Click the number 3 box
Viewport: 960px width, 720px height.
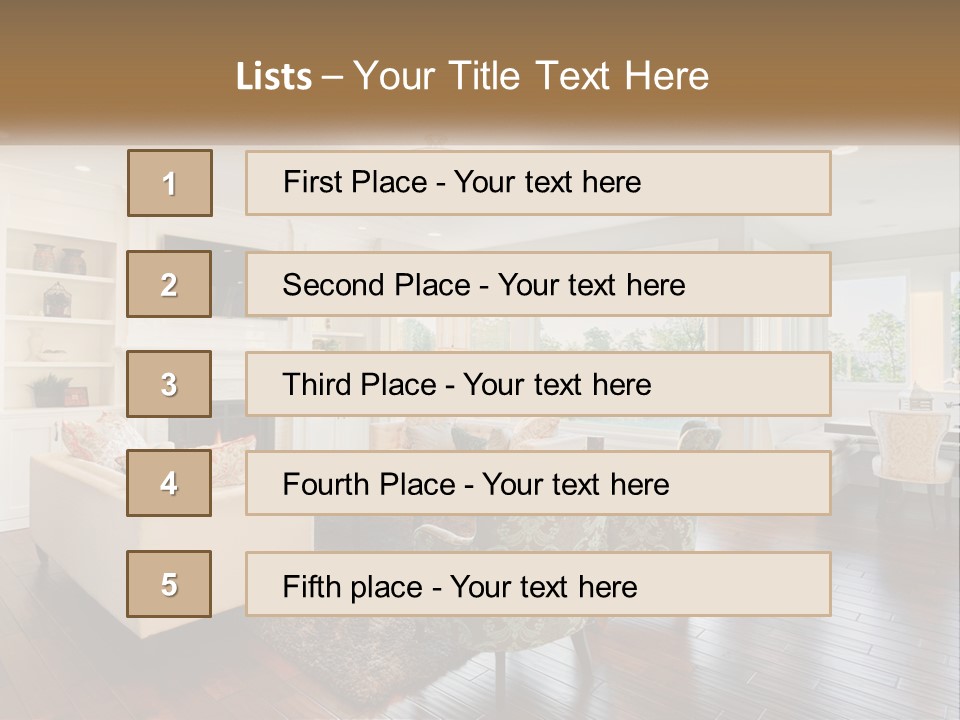click(169, 384)
